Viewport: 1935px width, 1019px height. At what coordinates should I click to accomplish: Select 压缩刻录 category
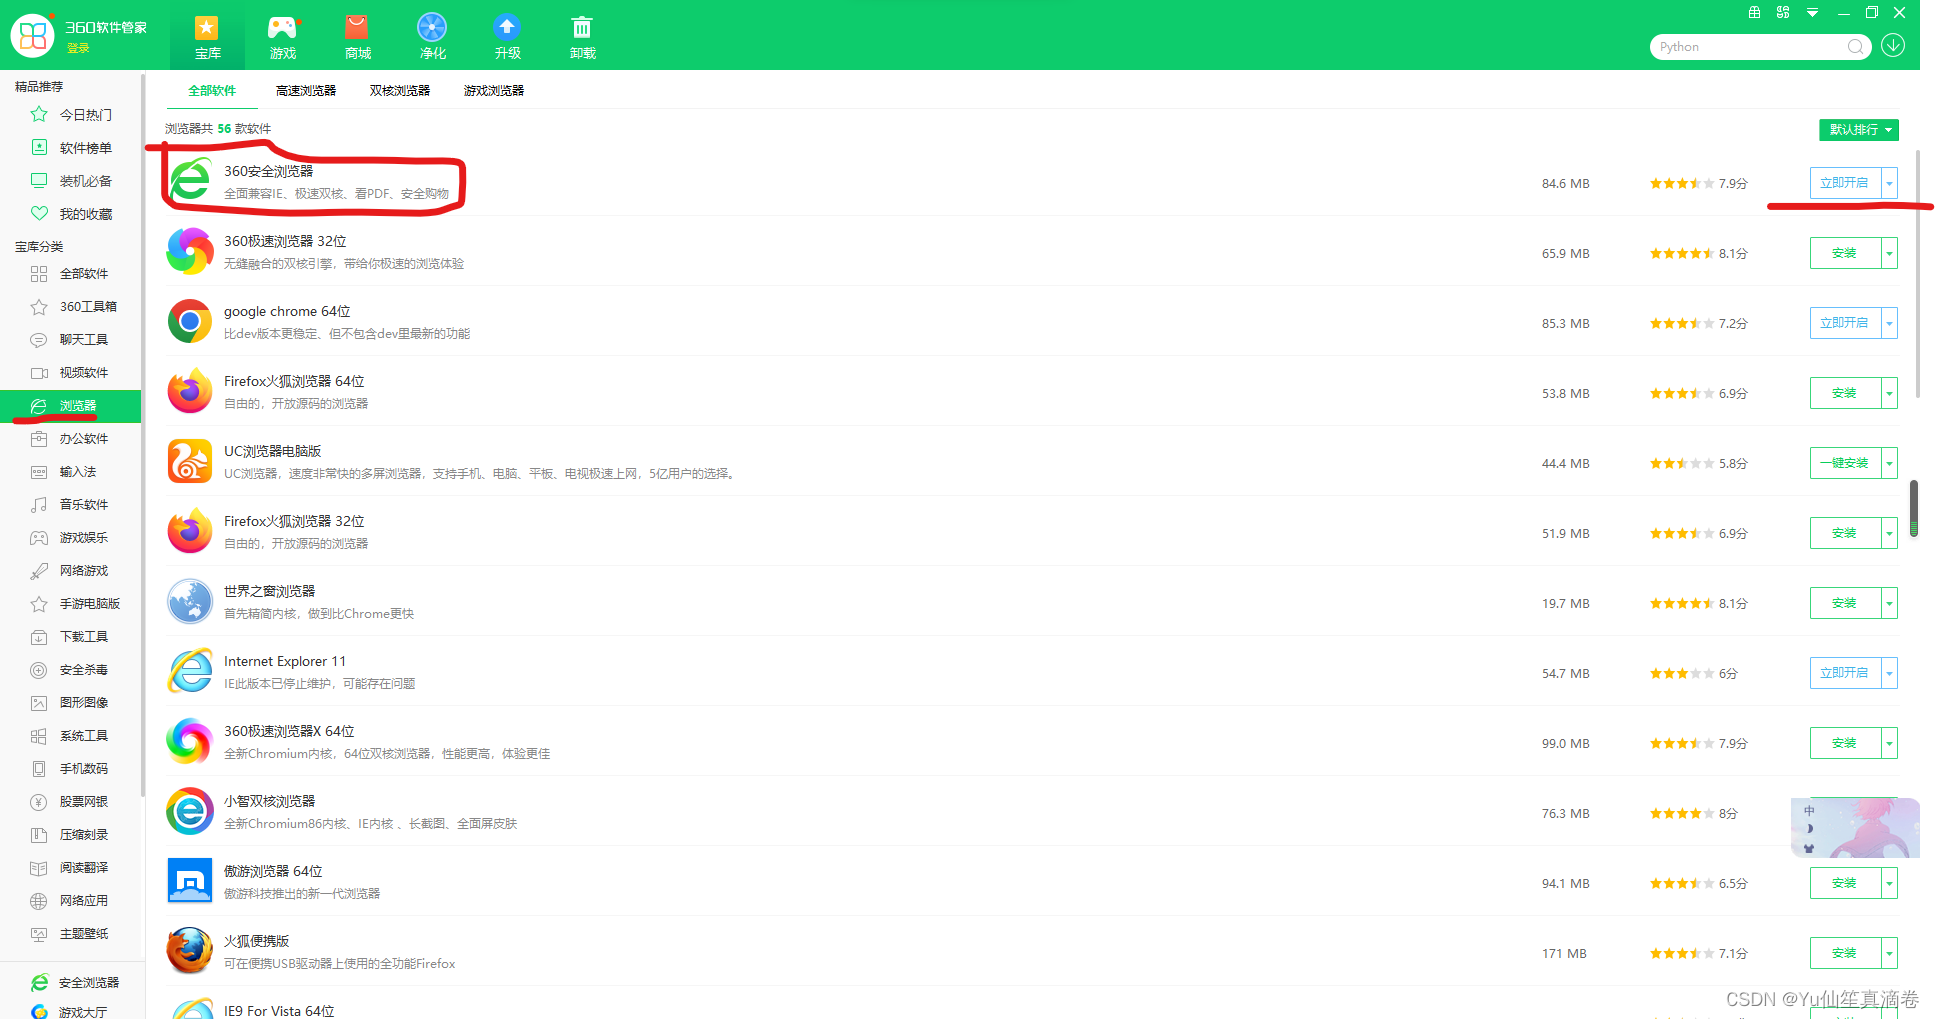pos(72,835)
